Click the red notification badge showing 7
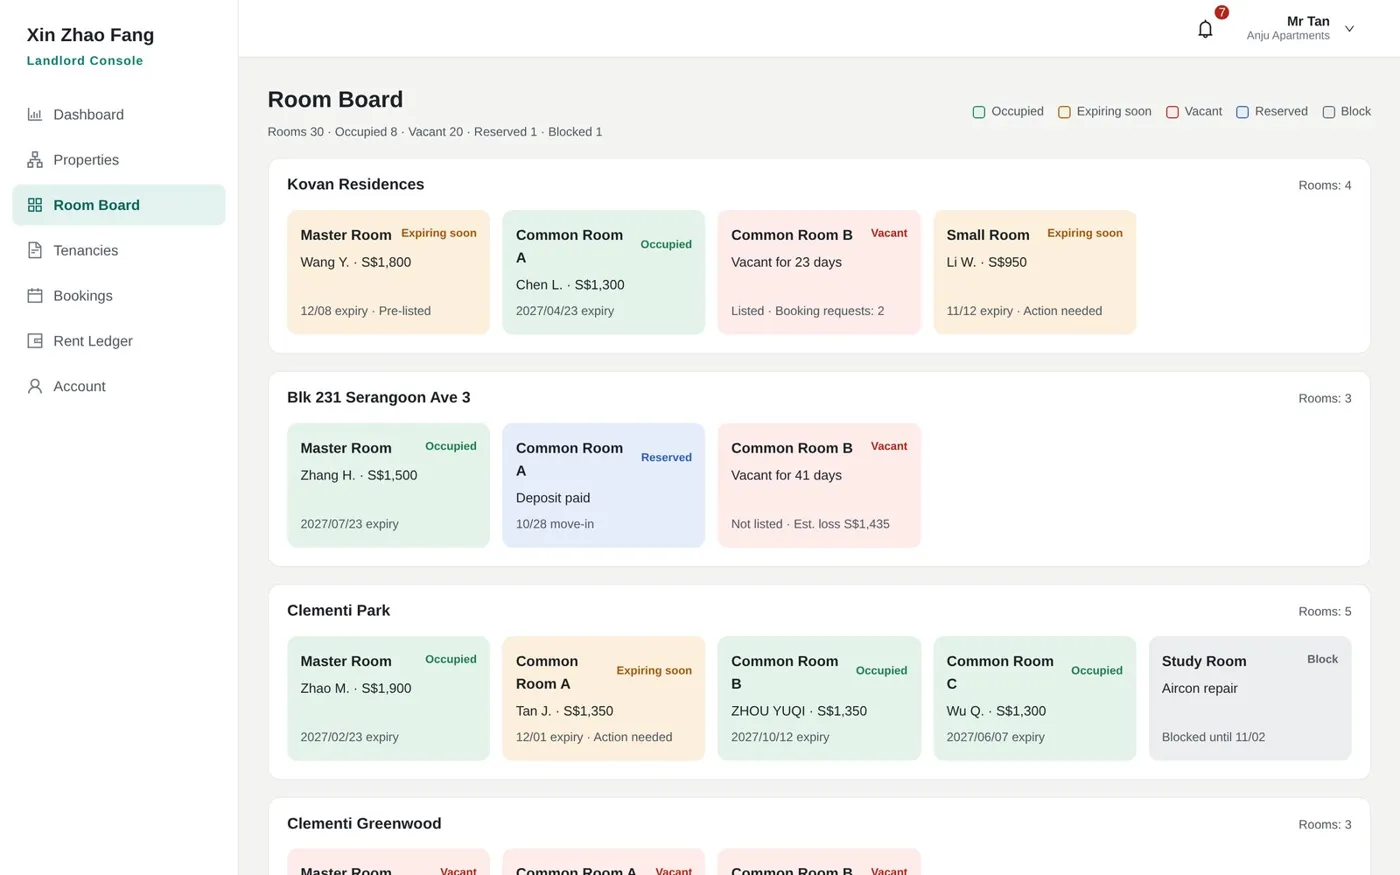 point(1221,12)
